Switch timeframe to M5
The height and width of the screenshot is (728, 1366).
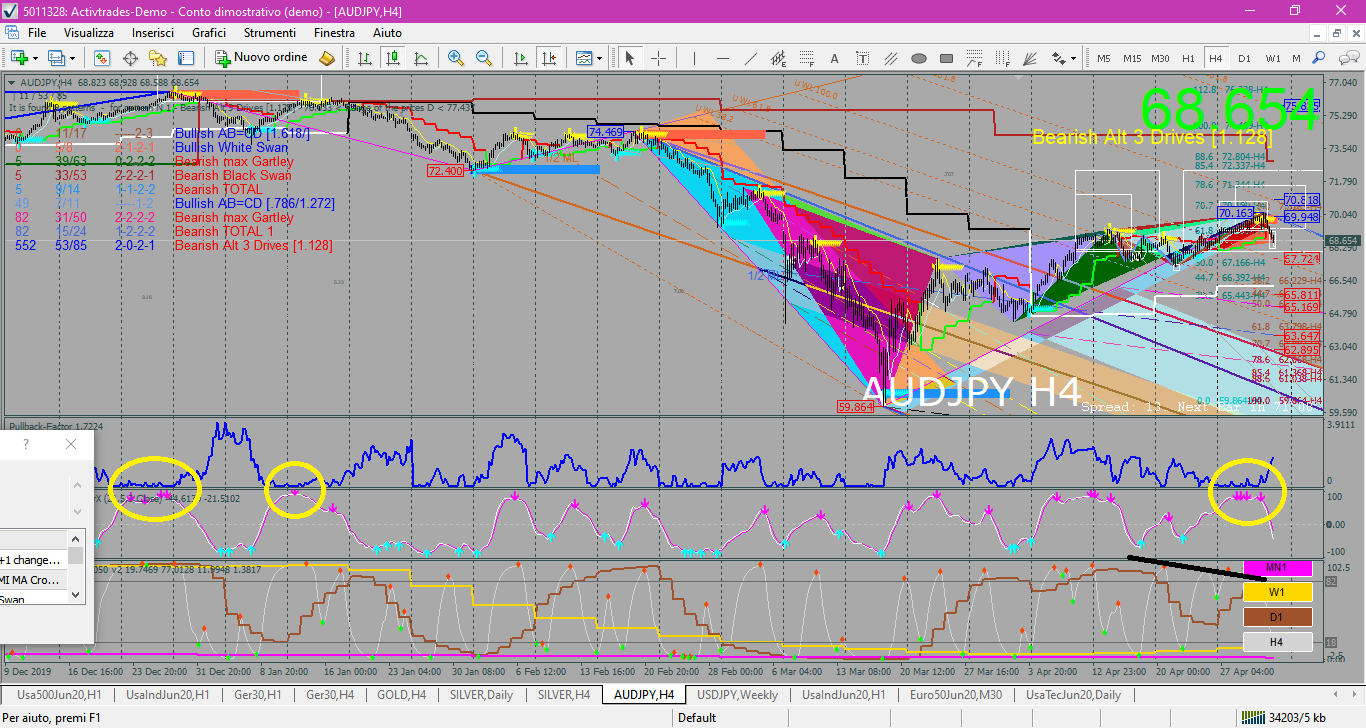tap(1104, 58)
